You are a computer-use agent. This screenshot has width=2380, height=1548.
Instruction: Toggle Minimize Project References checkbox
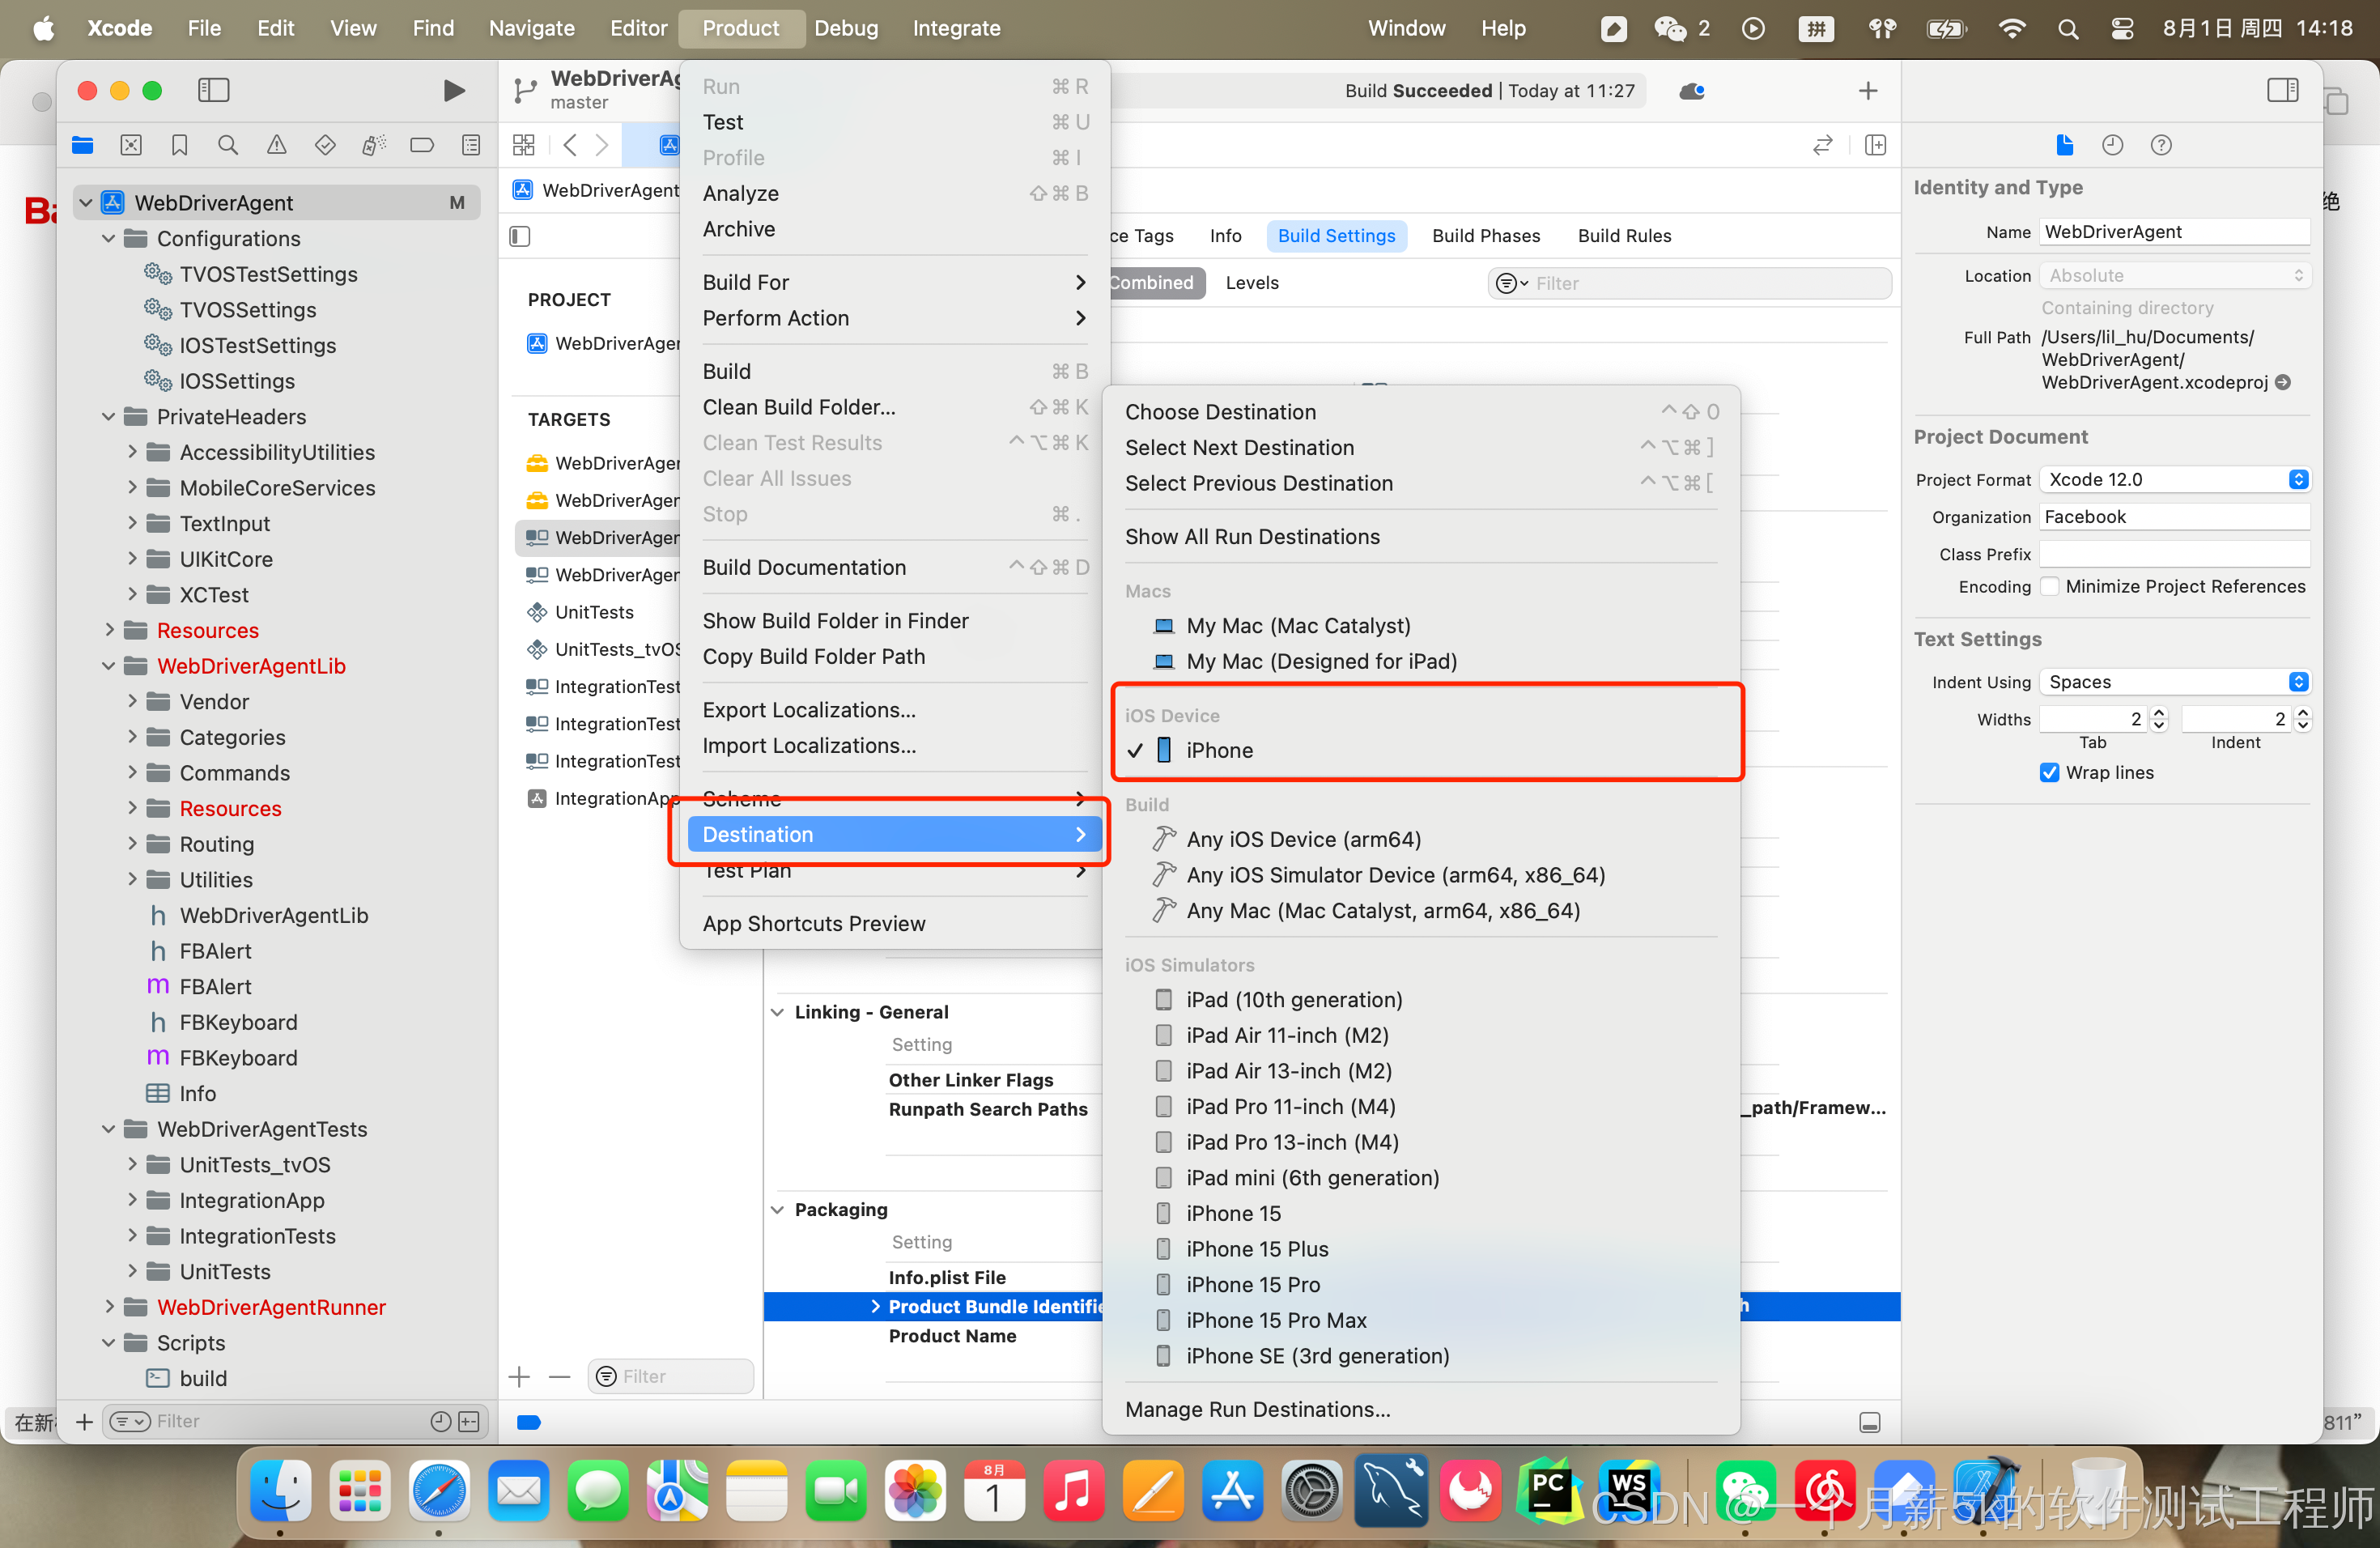point(2049,586)
